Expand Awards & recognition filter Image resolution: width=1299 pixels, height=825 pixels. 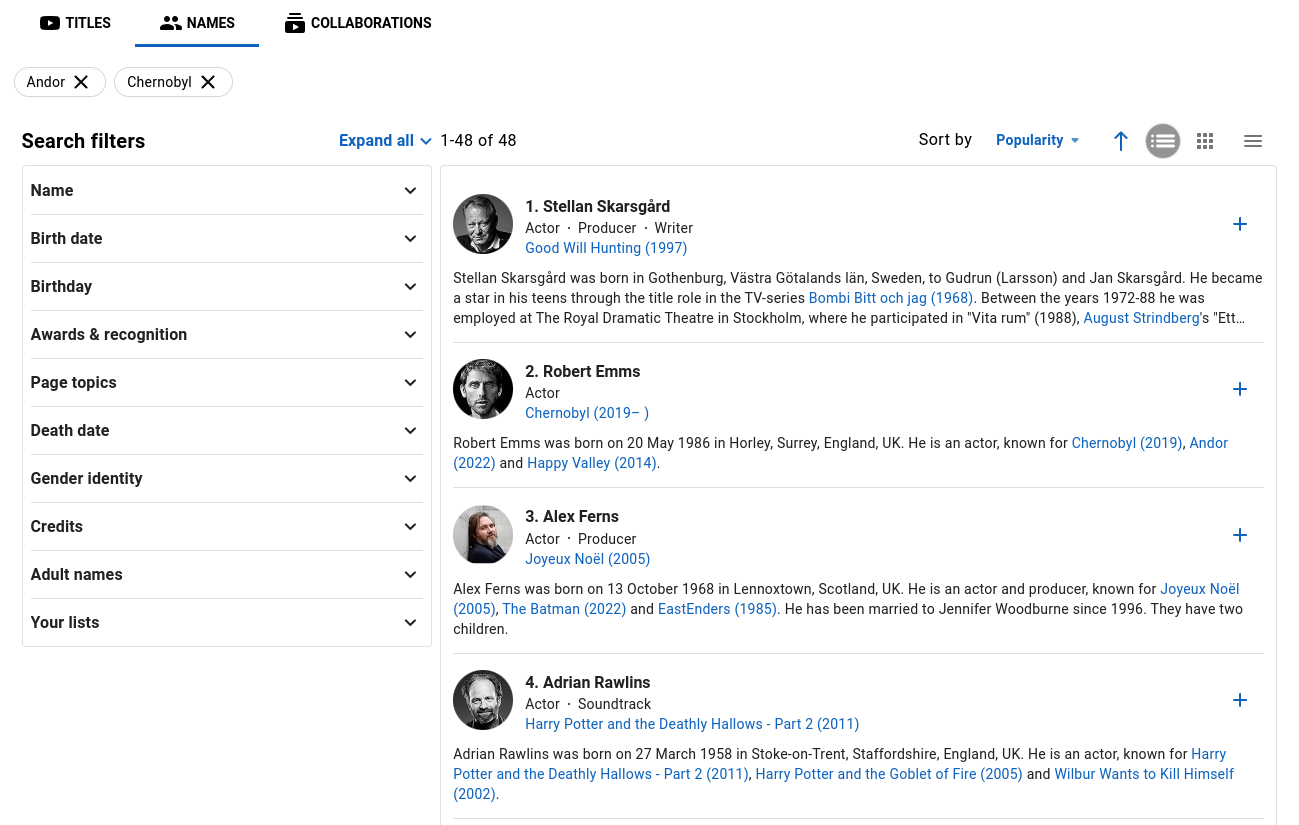point(227,334)
